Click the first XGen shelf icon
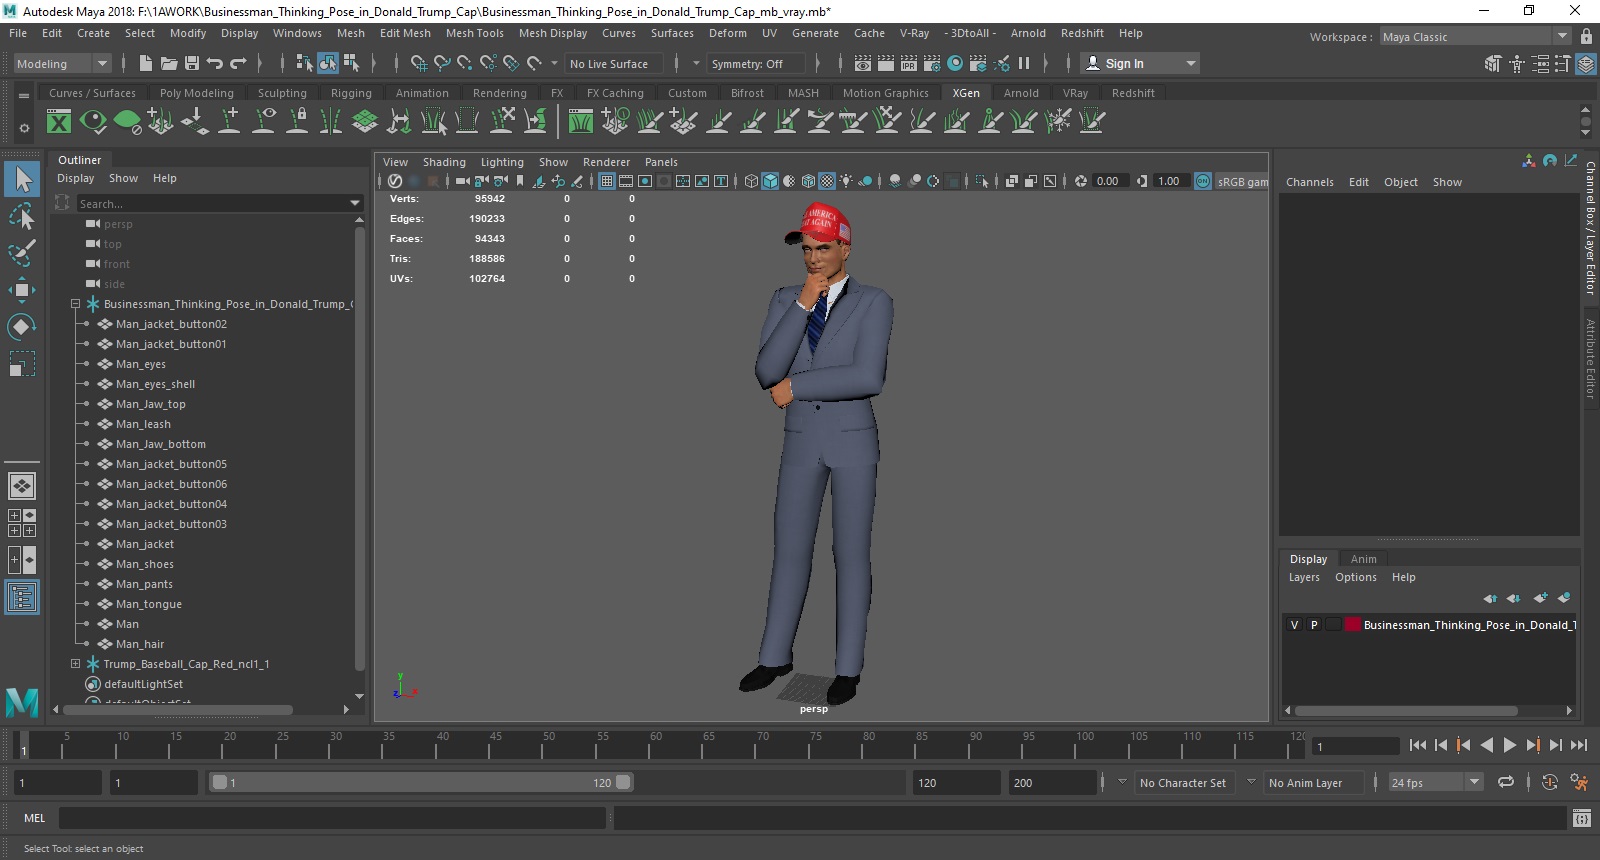Viewport: 1600px width, 860px height. 59,122
